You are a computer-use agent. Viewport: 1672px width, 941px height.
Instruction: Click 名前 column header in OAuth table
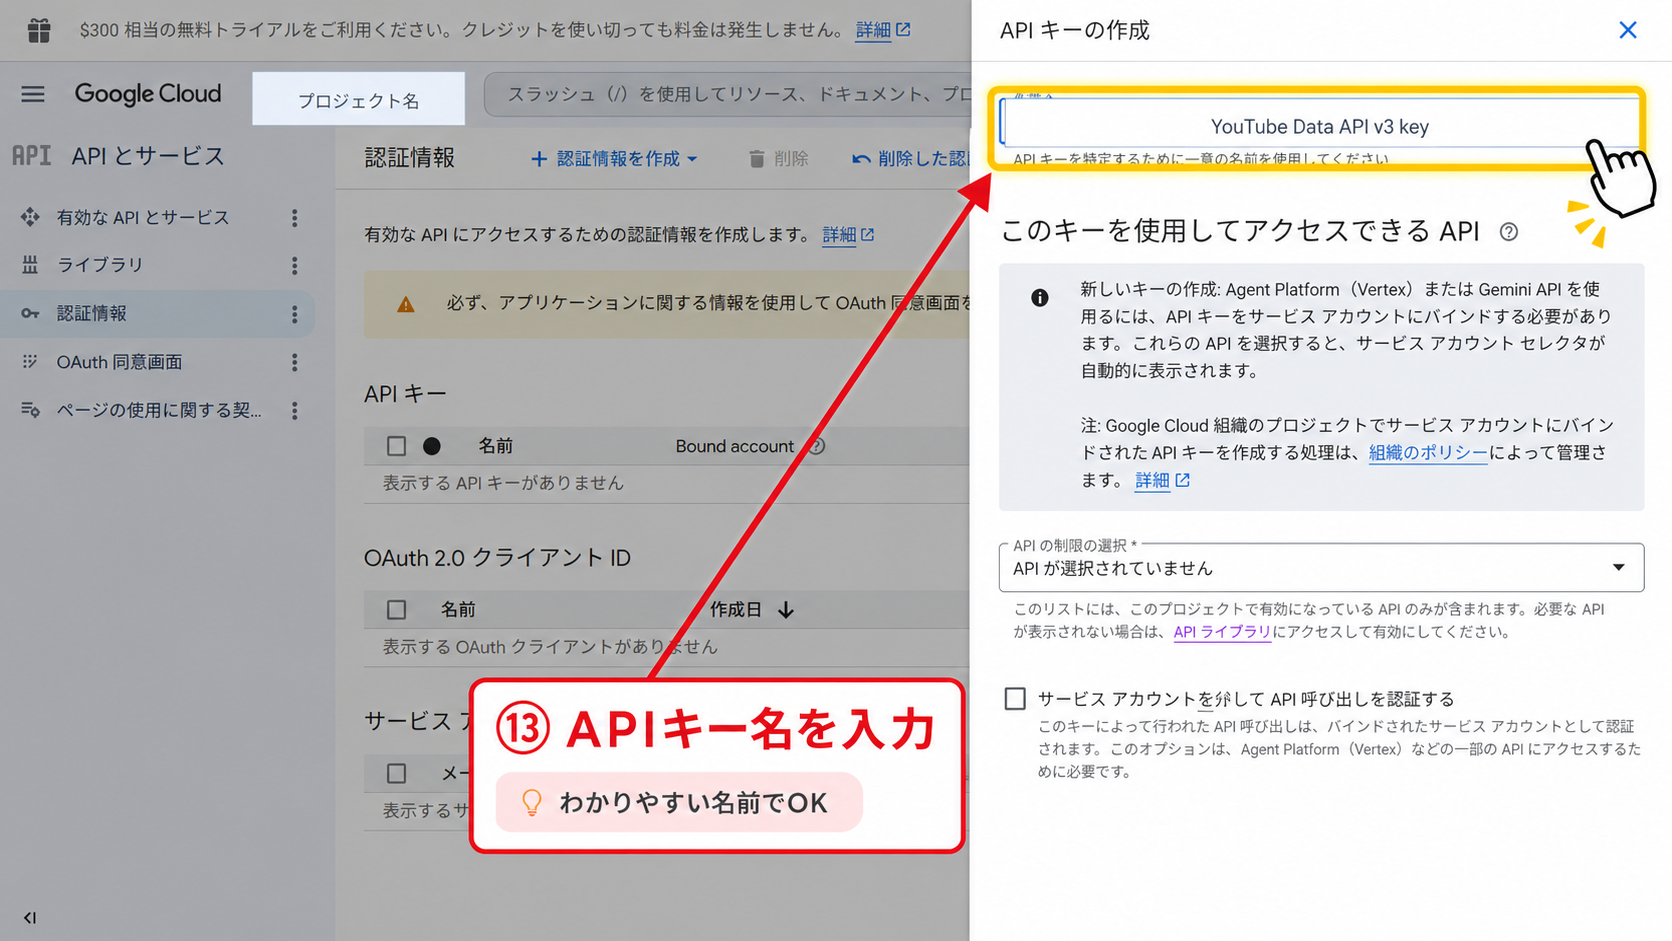458,609
